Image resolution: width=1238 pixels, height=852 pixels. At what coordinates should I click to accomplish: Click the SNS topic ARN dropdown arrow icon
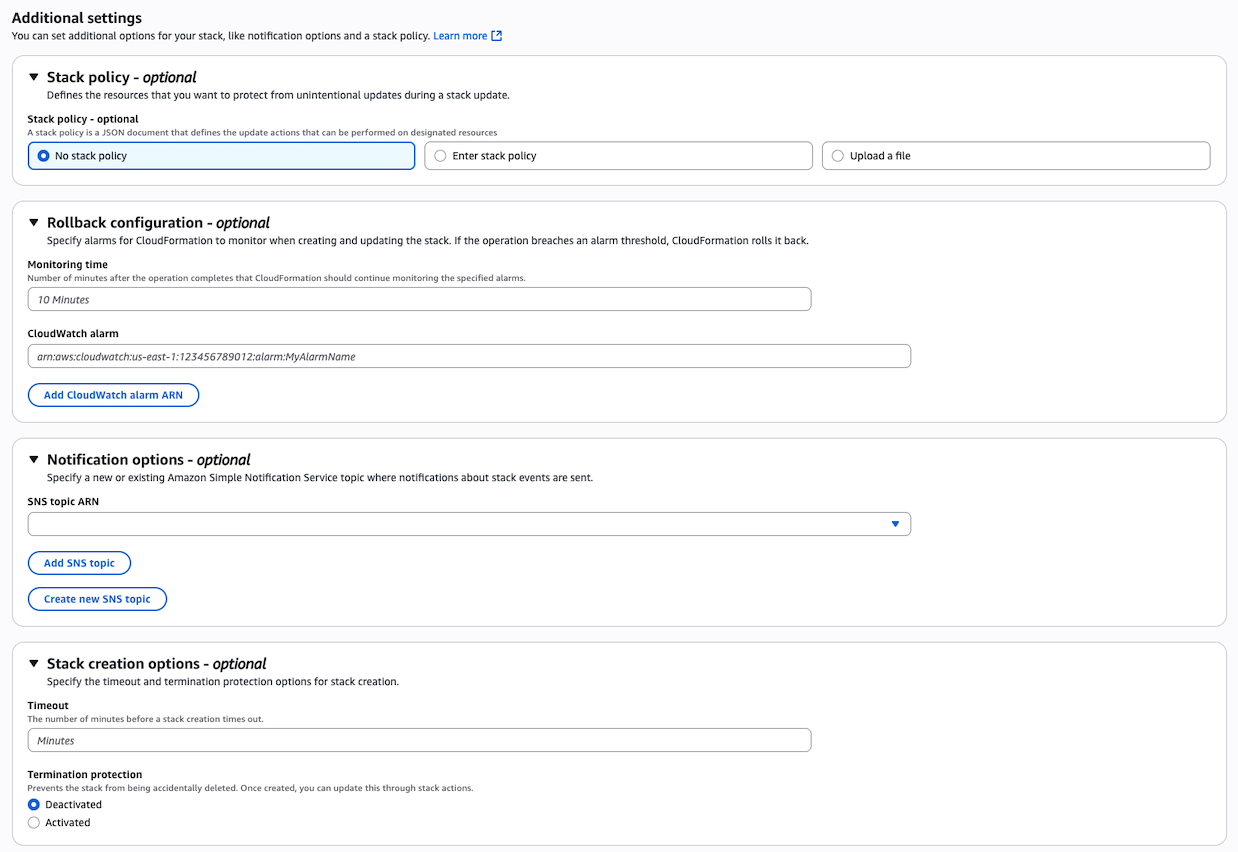point(895,523)
